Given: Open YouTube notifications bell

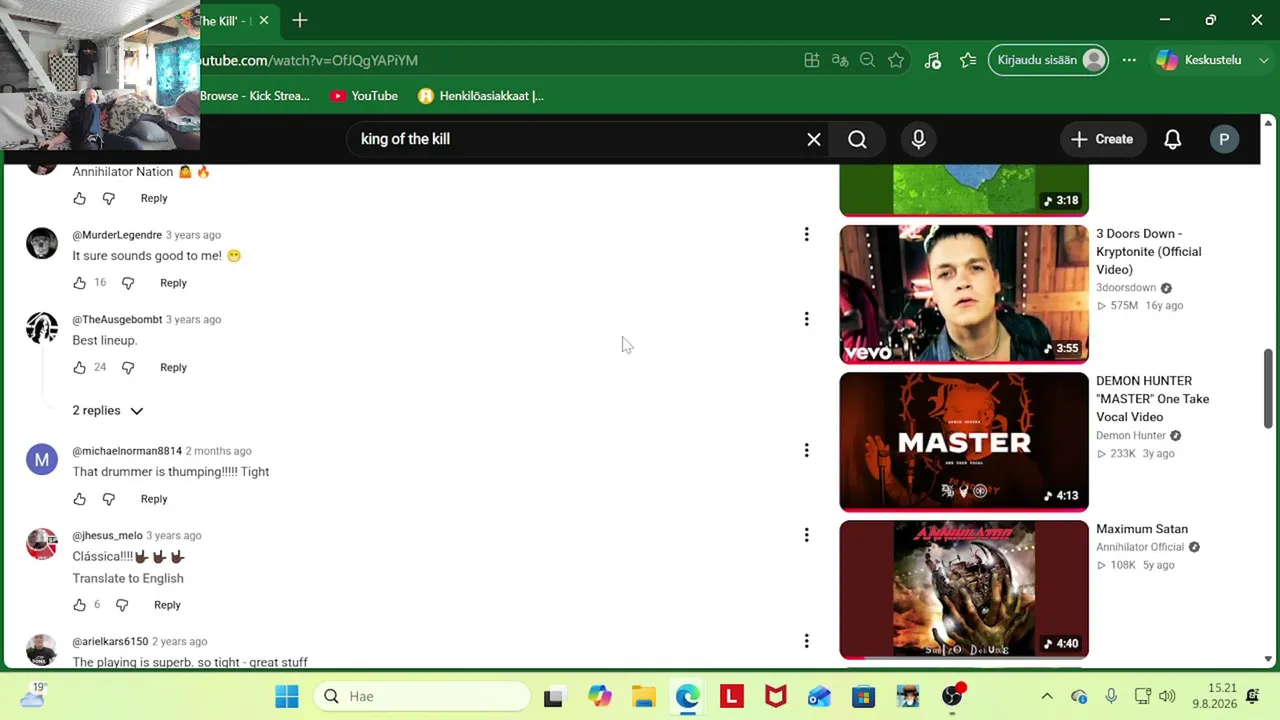Looking at the screenshot, I should (1173, 140).
